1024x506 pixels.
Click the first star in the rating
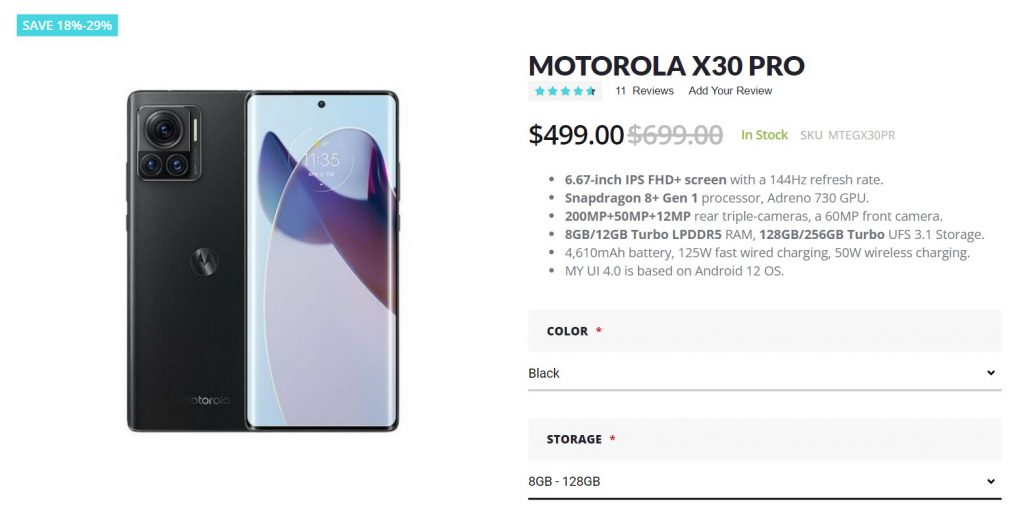tap(540, 91)
